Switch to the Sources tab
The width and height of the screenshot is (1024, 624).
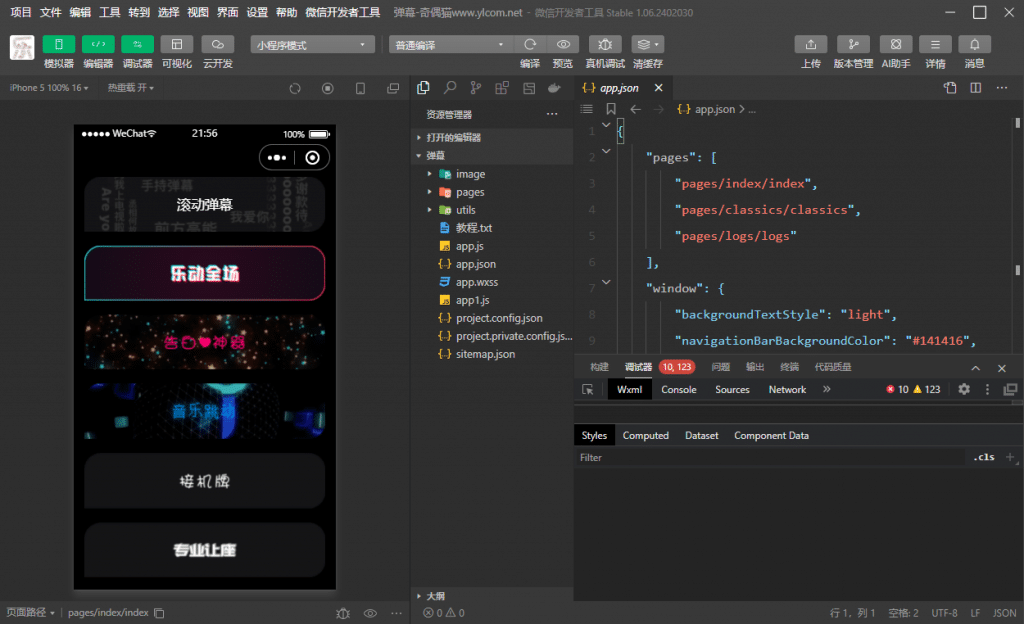[732, 390]
